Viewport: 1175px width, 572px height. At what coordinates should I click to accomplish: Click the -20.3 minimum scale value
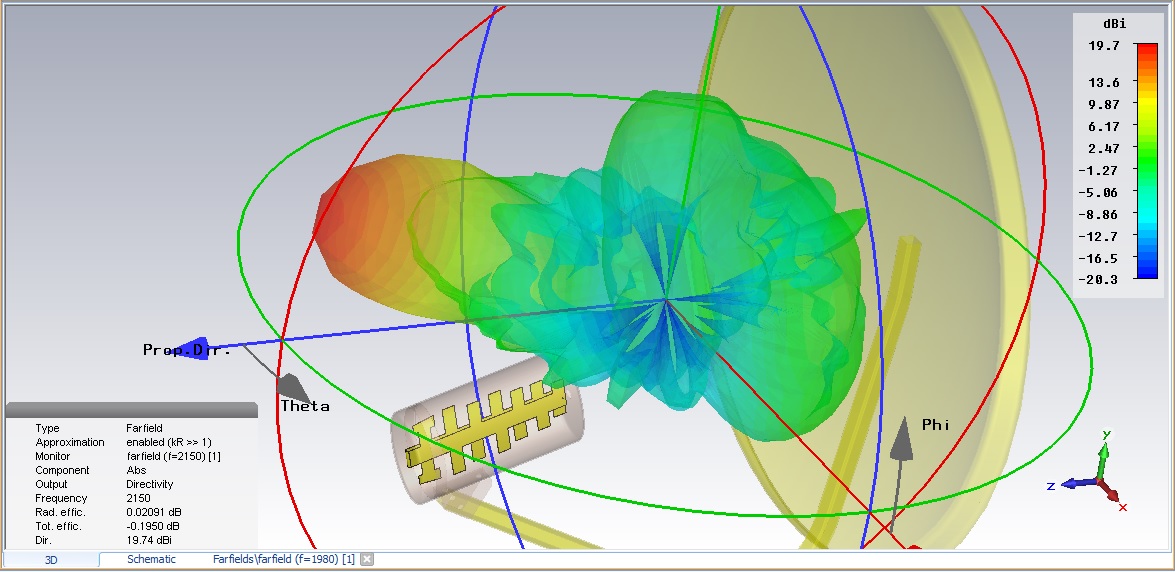(x=1098, y=280)
